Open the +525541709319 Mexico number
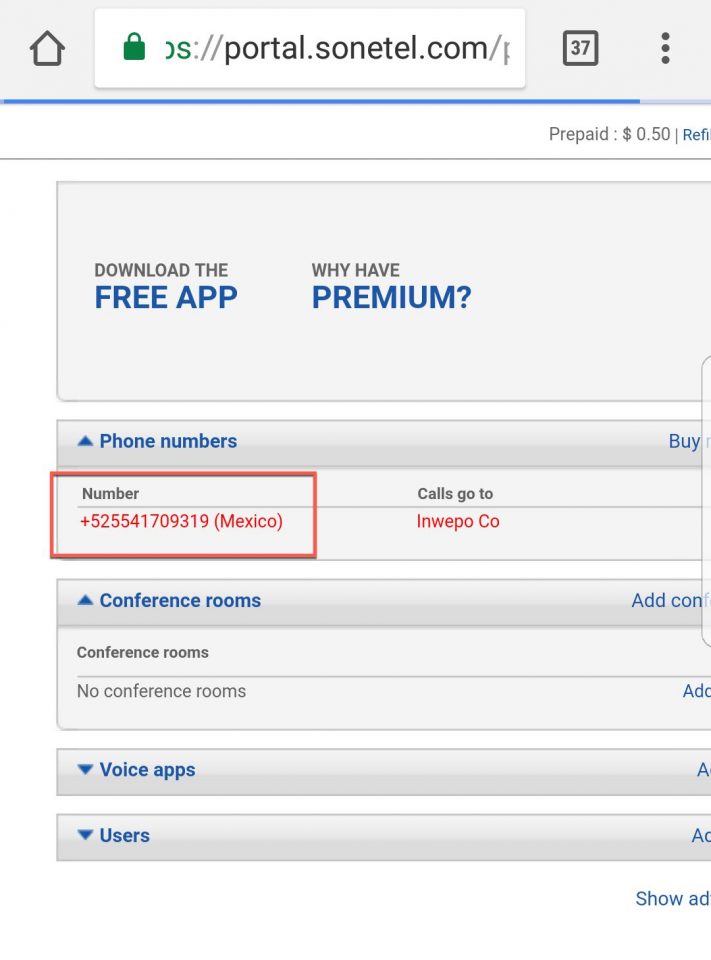The height and width of the screenshot is (960, 711). (x=182, y=521)
